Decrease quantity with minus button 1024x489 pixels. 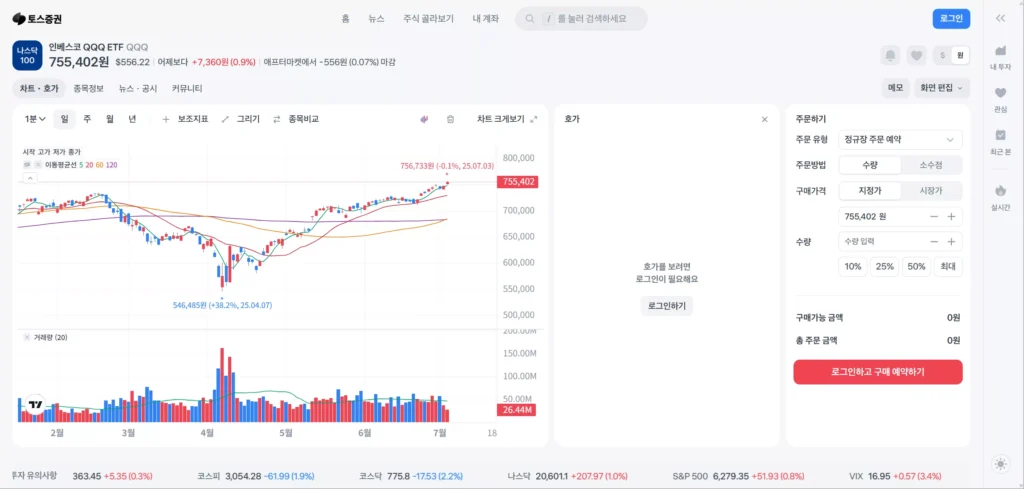point(934,242)
